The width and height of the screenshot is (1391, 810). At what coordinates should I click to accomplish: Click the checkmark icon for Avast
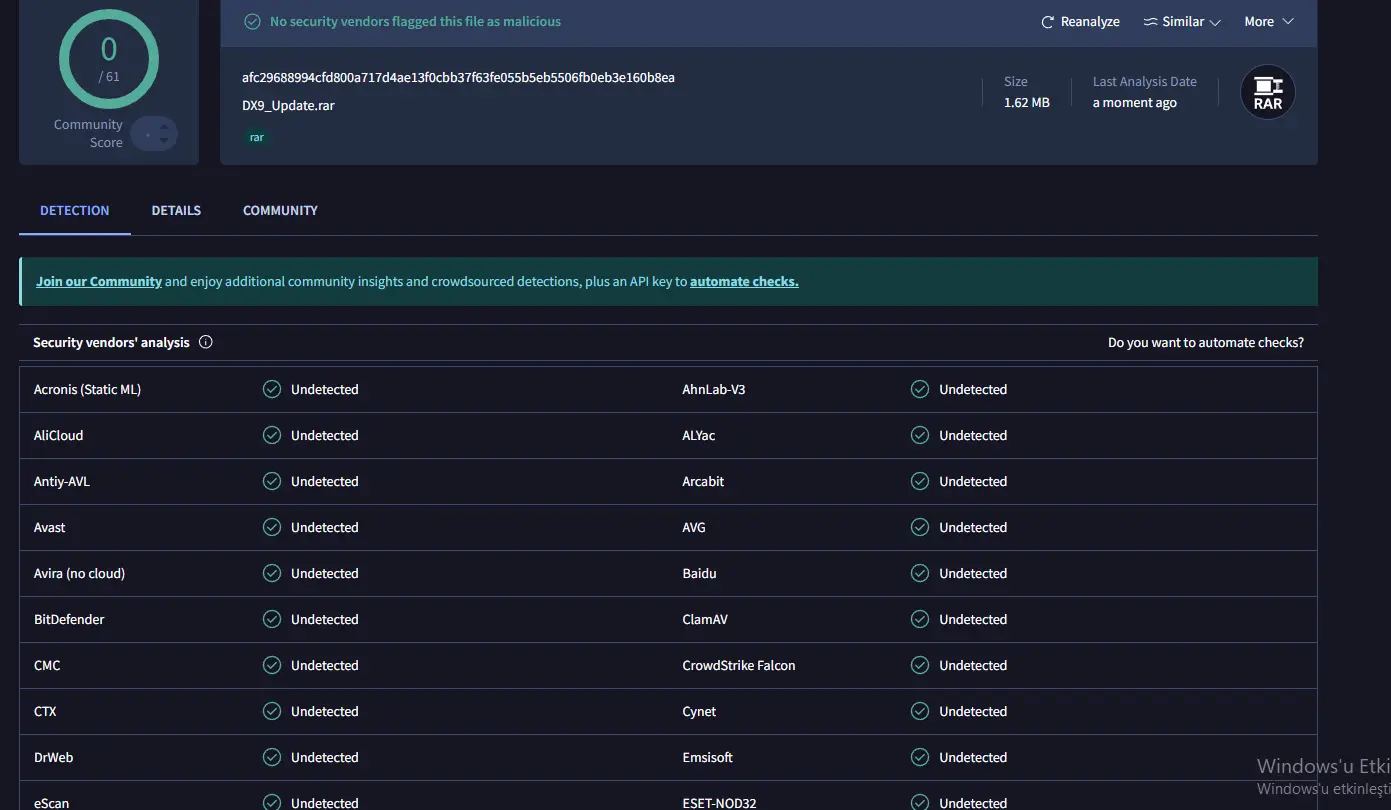point(272,527)
